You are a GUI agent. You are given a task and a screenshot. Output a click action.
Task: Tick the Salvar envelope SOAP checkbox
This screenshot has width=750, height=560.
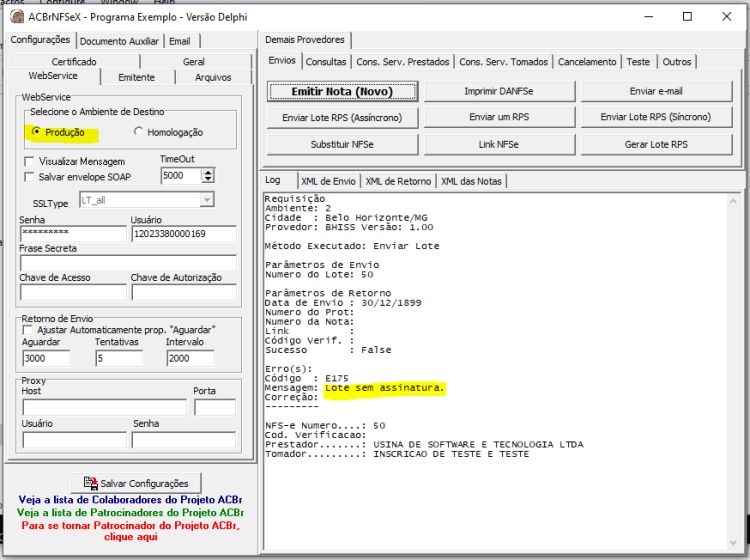(x=29, y=177)
